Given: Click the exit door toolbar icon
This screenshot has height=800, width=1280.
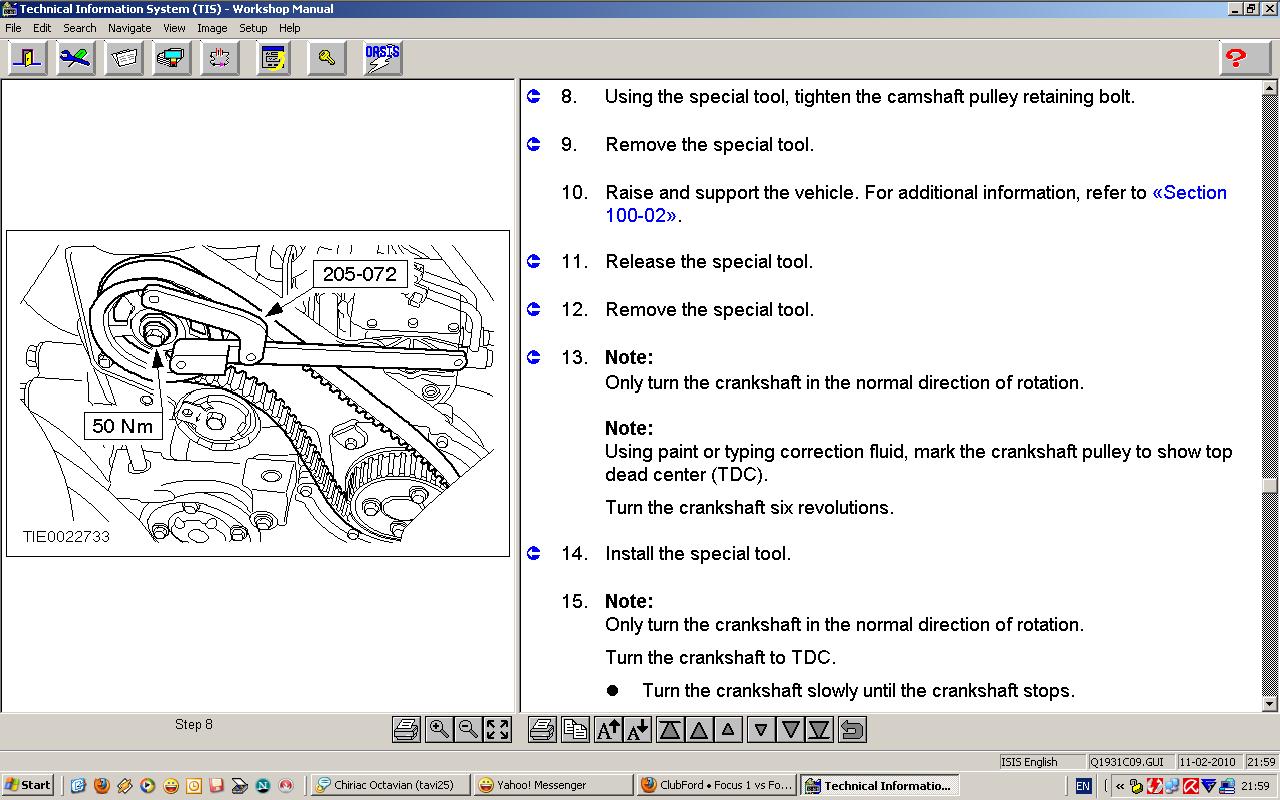Looking at the screenshot, I should point(27,58).
